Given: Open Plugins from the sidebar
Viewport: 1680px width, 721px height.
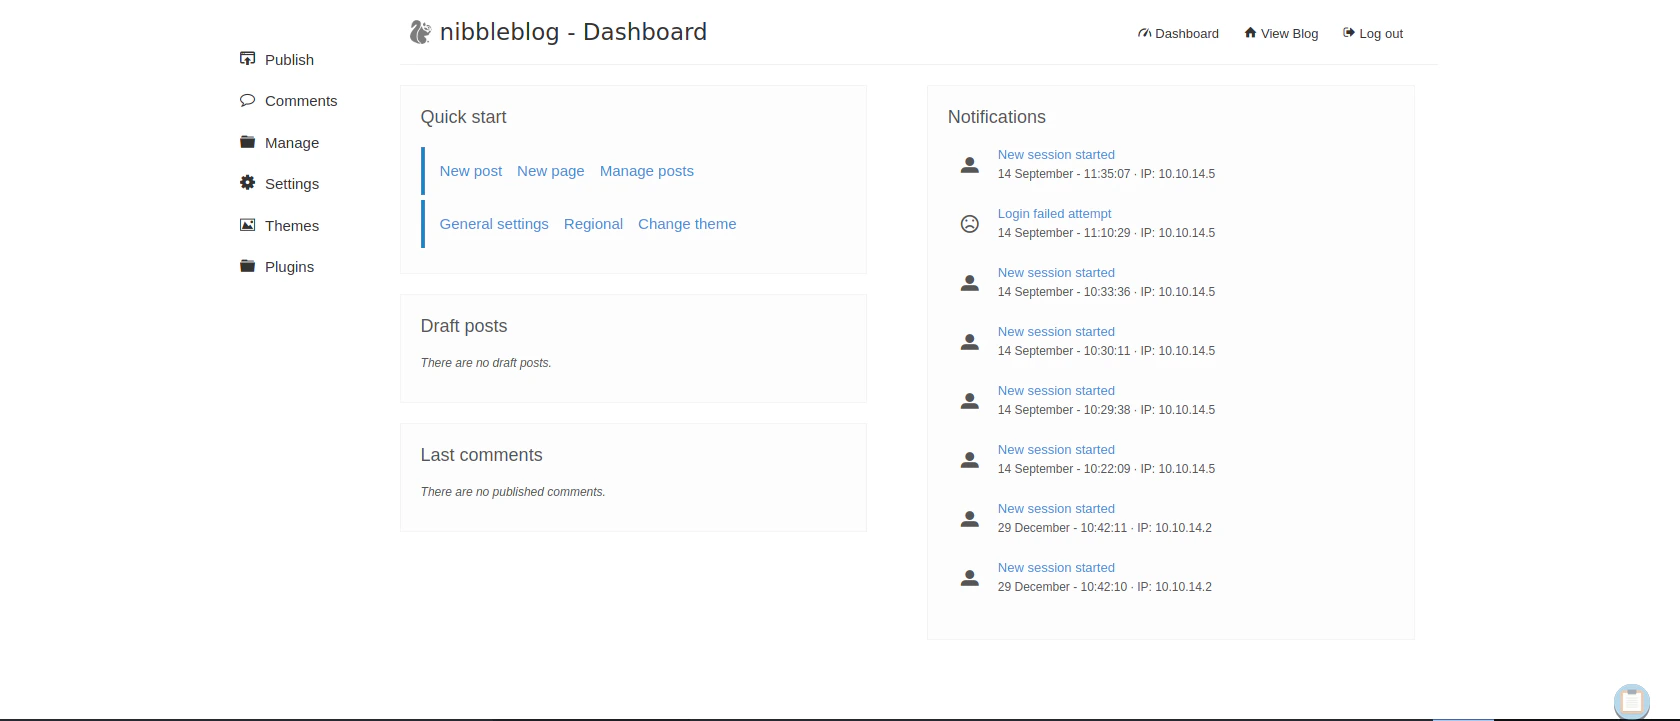Looking at the screenshot, I should tap(289, 267).
